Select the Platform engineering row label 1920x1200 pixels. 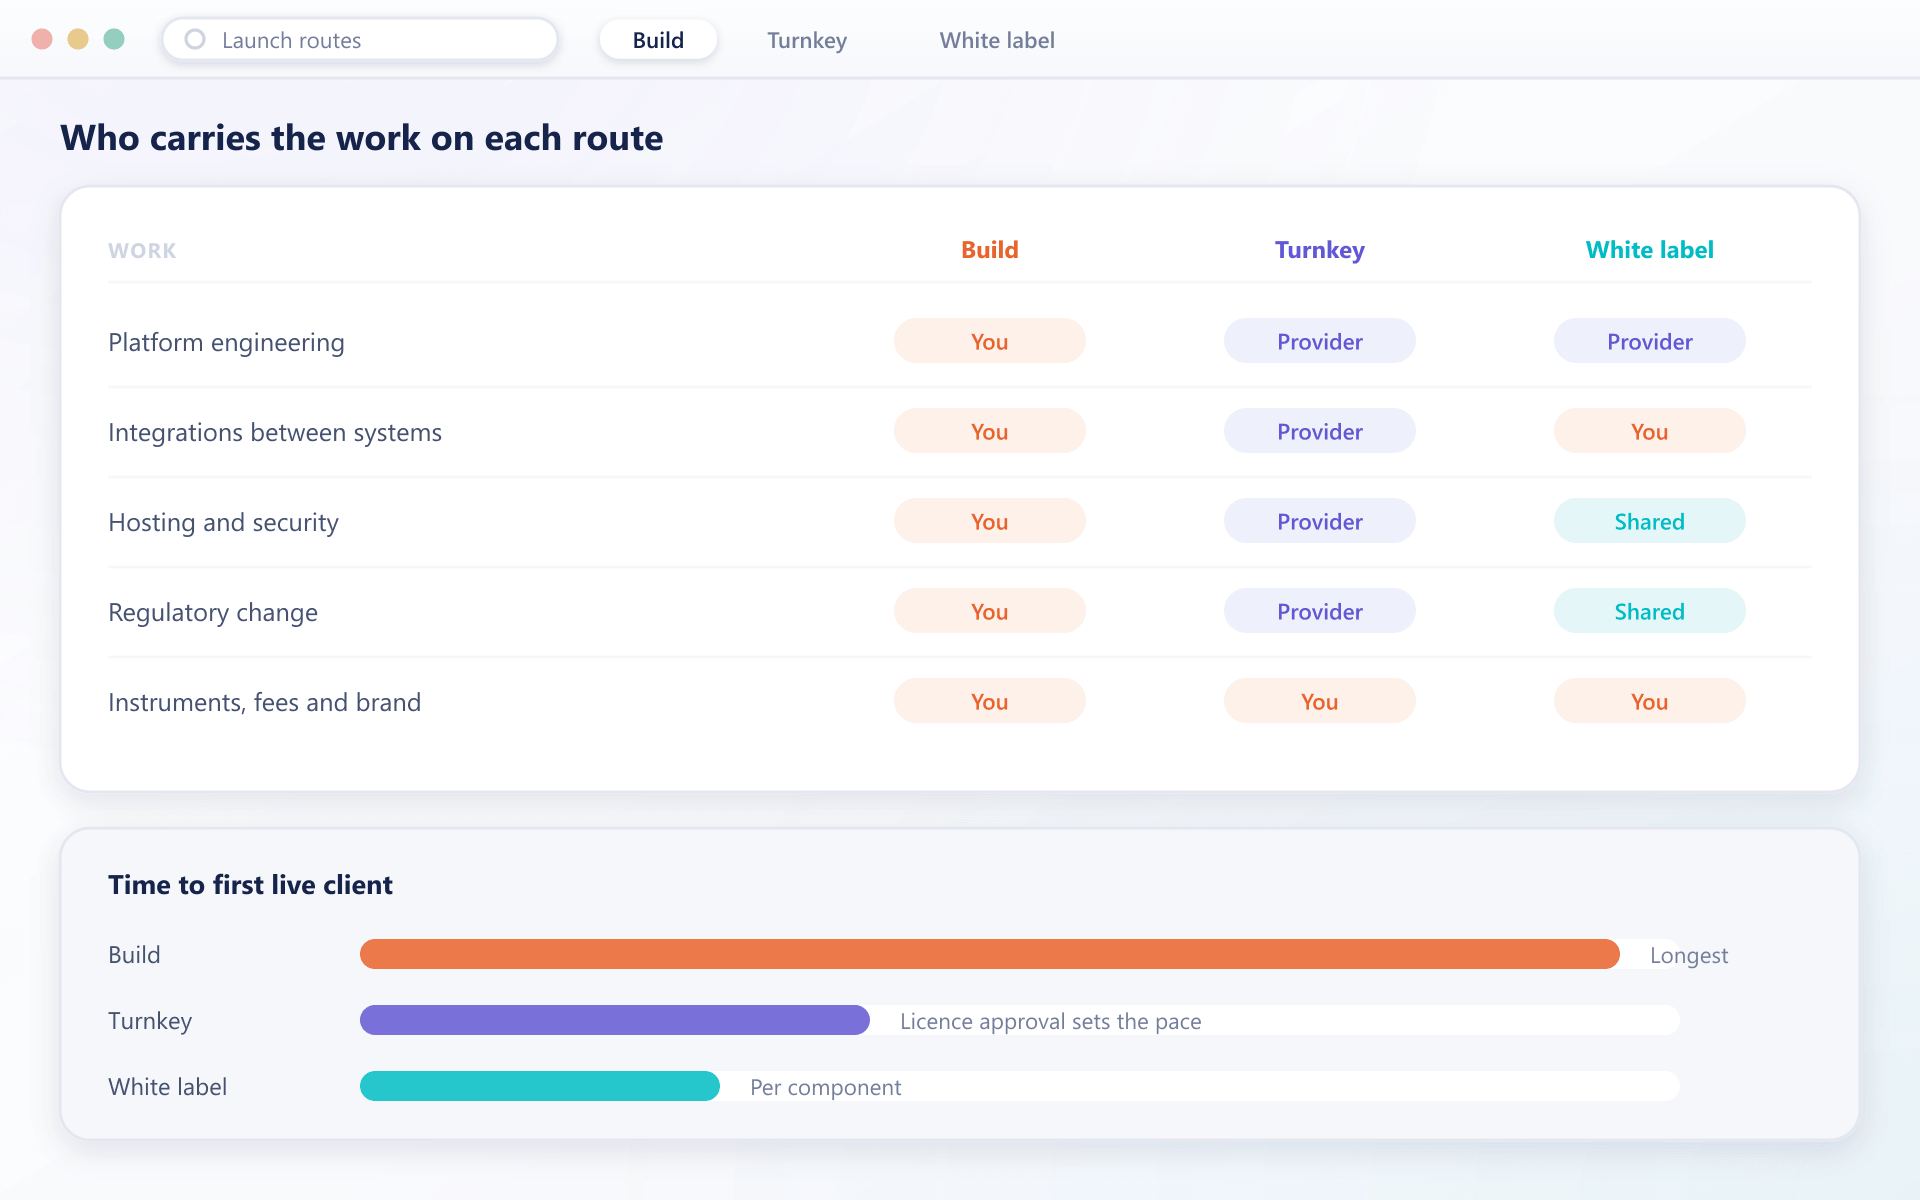(x=226, y=343)
